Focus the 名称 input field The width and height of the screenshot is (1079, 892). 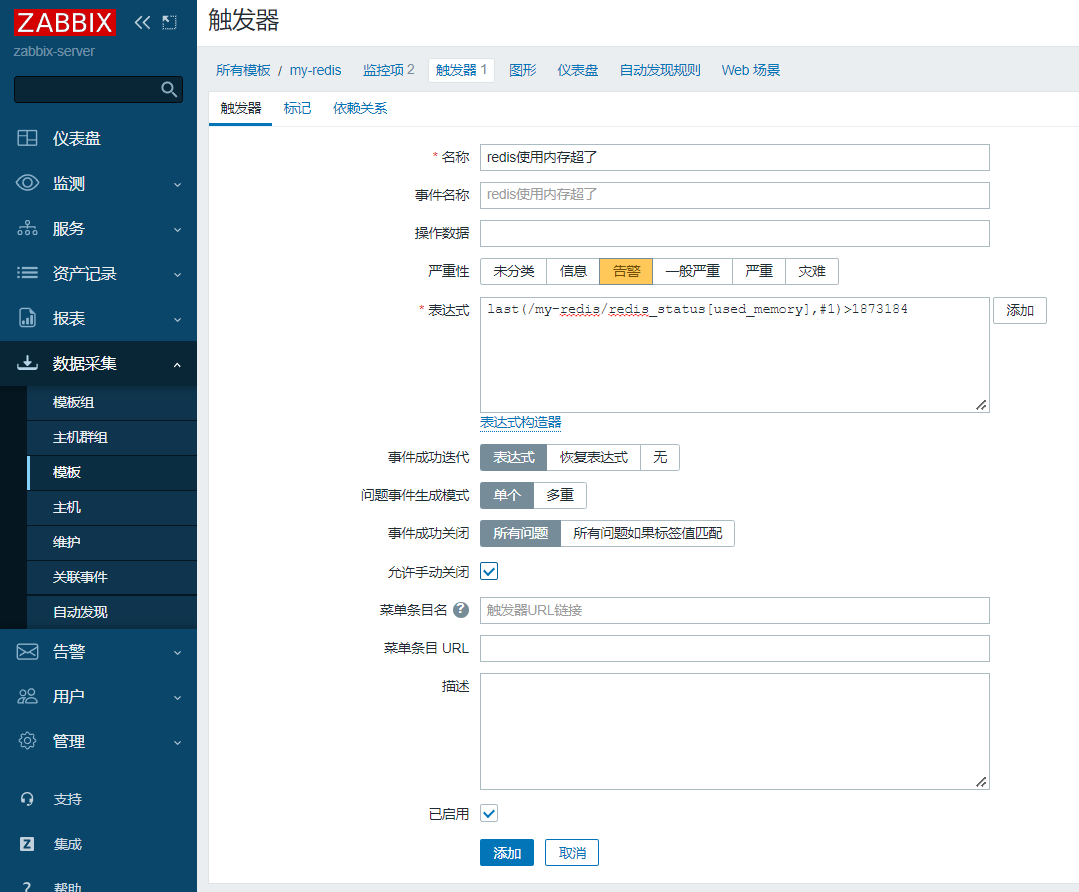(734, 158)
